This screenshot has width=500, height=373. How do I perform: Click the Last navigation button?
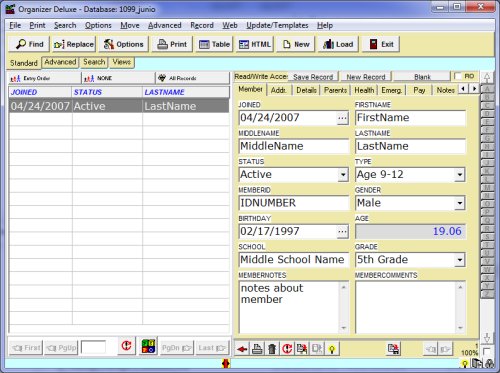[x=212, y=348]
